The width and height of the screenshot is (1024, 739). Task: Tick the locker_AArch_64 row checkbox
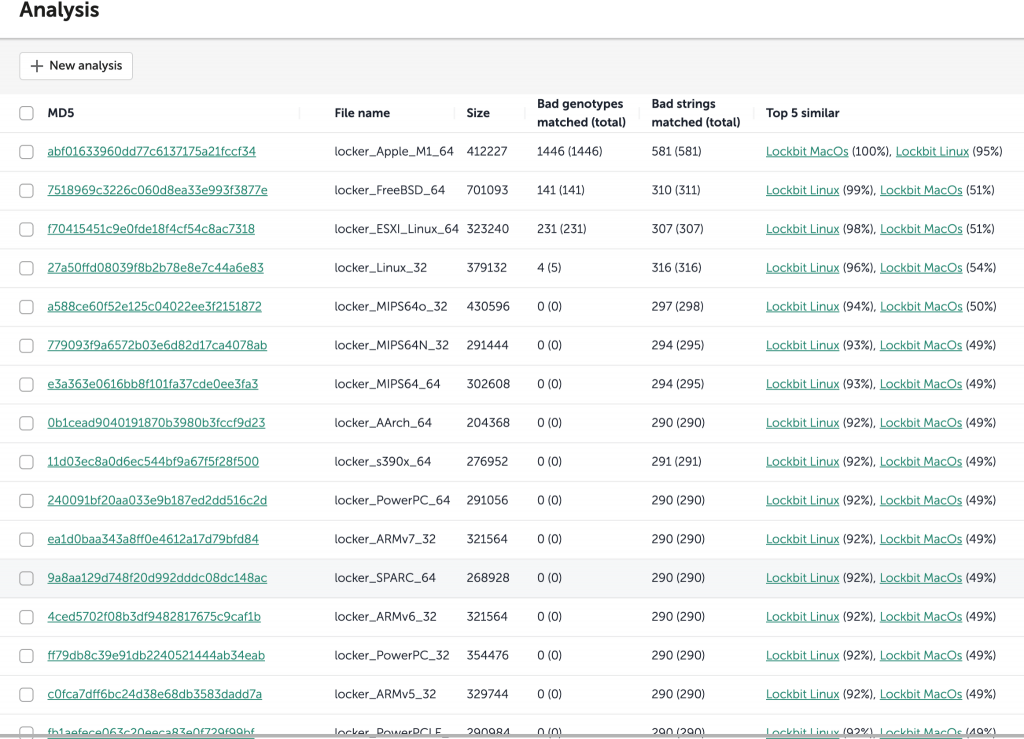(27, 423)
